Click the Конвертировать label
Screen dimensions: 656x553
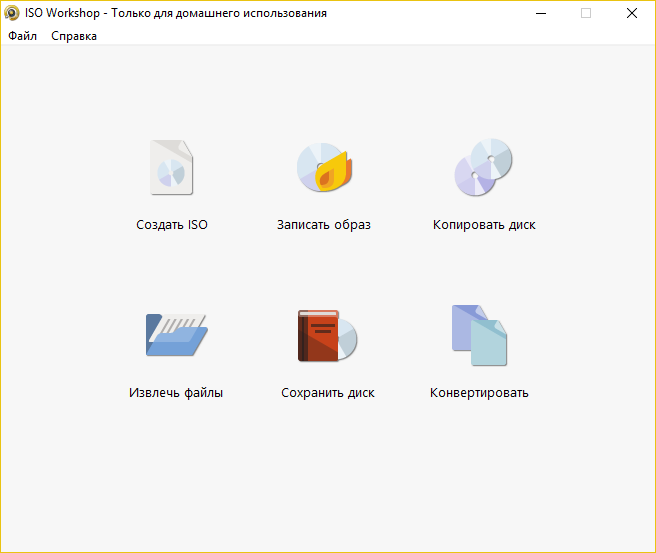click(x=479, y=393)
